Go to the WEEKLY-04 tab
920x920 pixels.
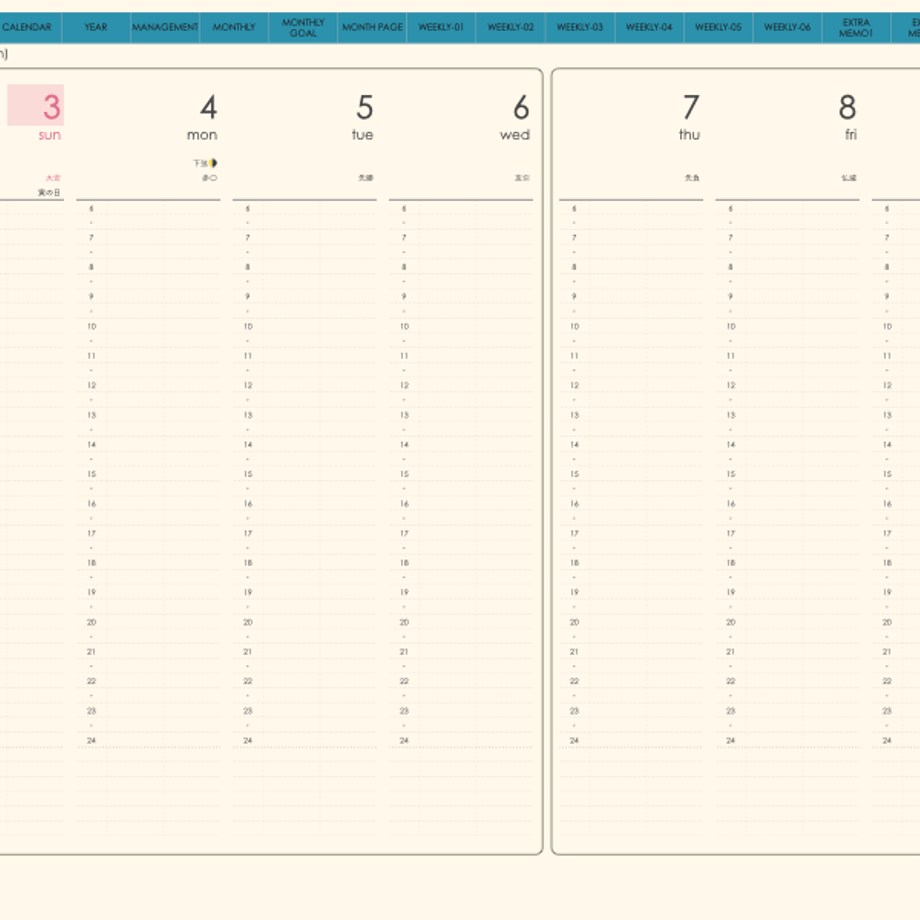(650, 28)
